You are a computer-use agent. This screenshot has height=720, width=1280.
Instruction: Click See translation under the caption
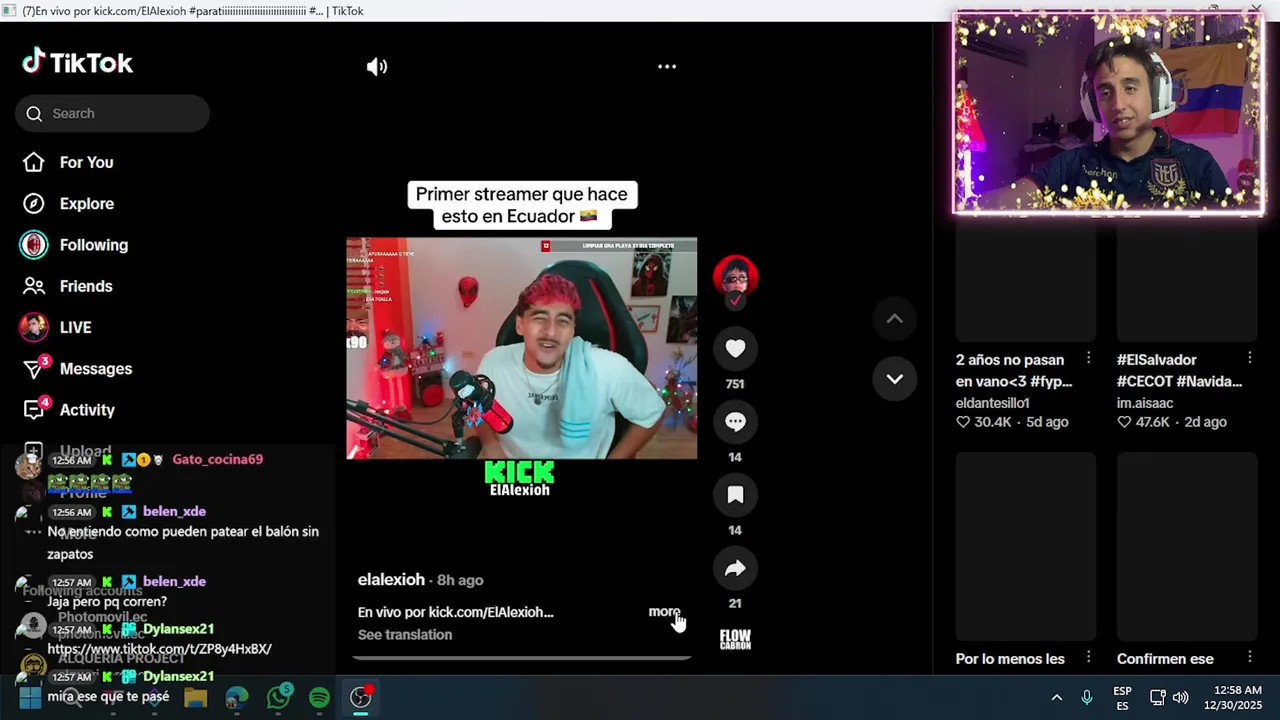click(x=405, y=635)
